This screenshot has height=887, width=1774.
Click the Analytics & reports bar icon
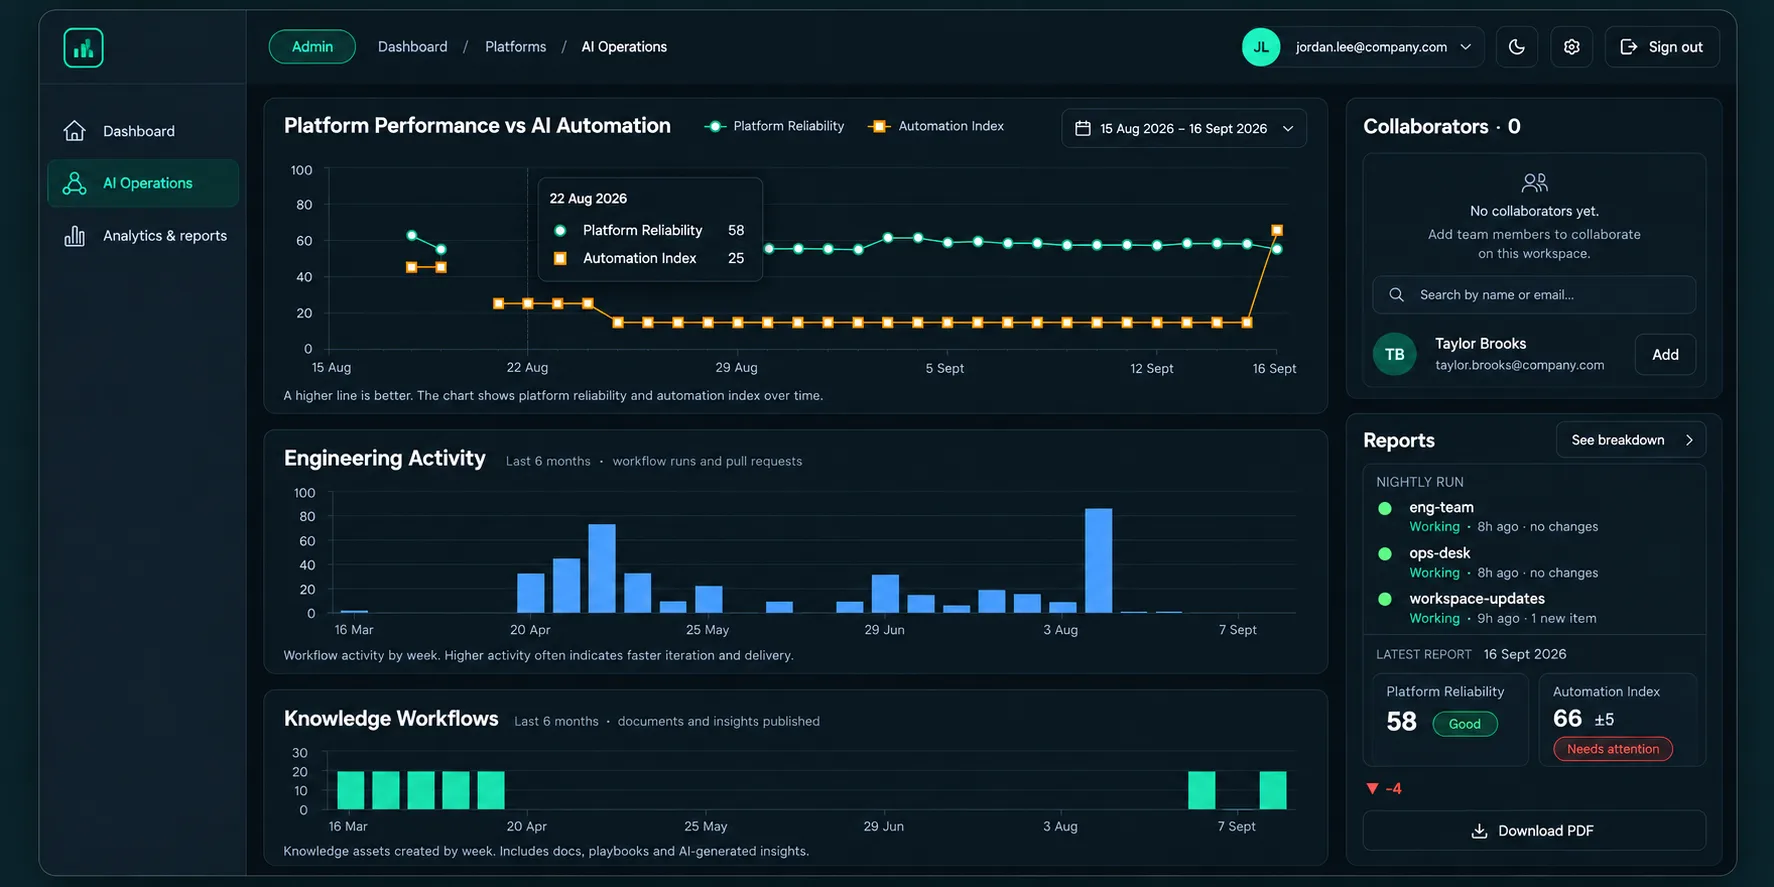[x=74, y=236]
